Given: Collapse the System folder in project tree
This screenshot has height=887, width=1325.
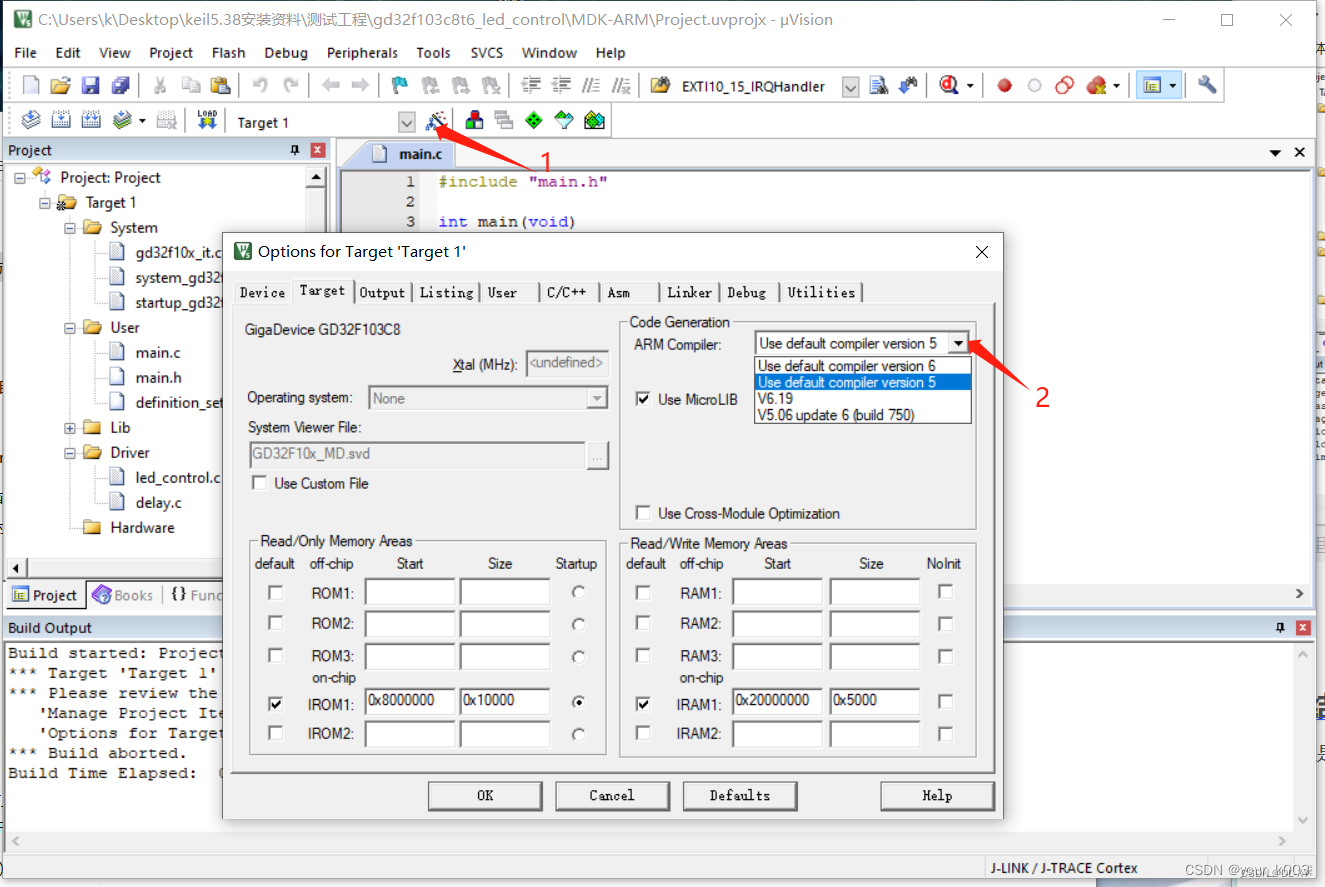Looking at the screenshot, I should click(x=70, y=227).
